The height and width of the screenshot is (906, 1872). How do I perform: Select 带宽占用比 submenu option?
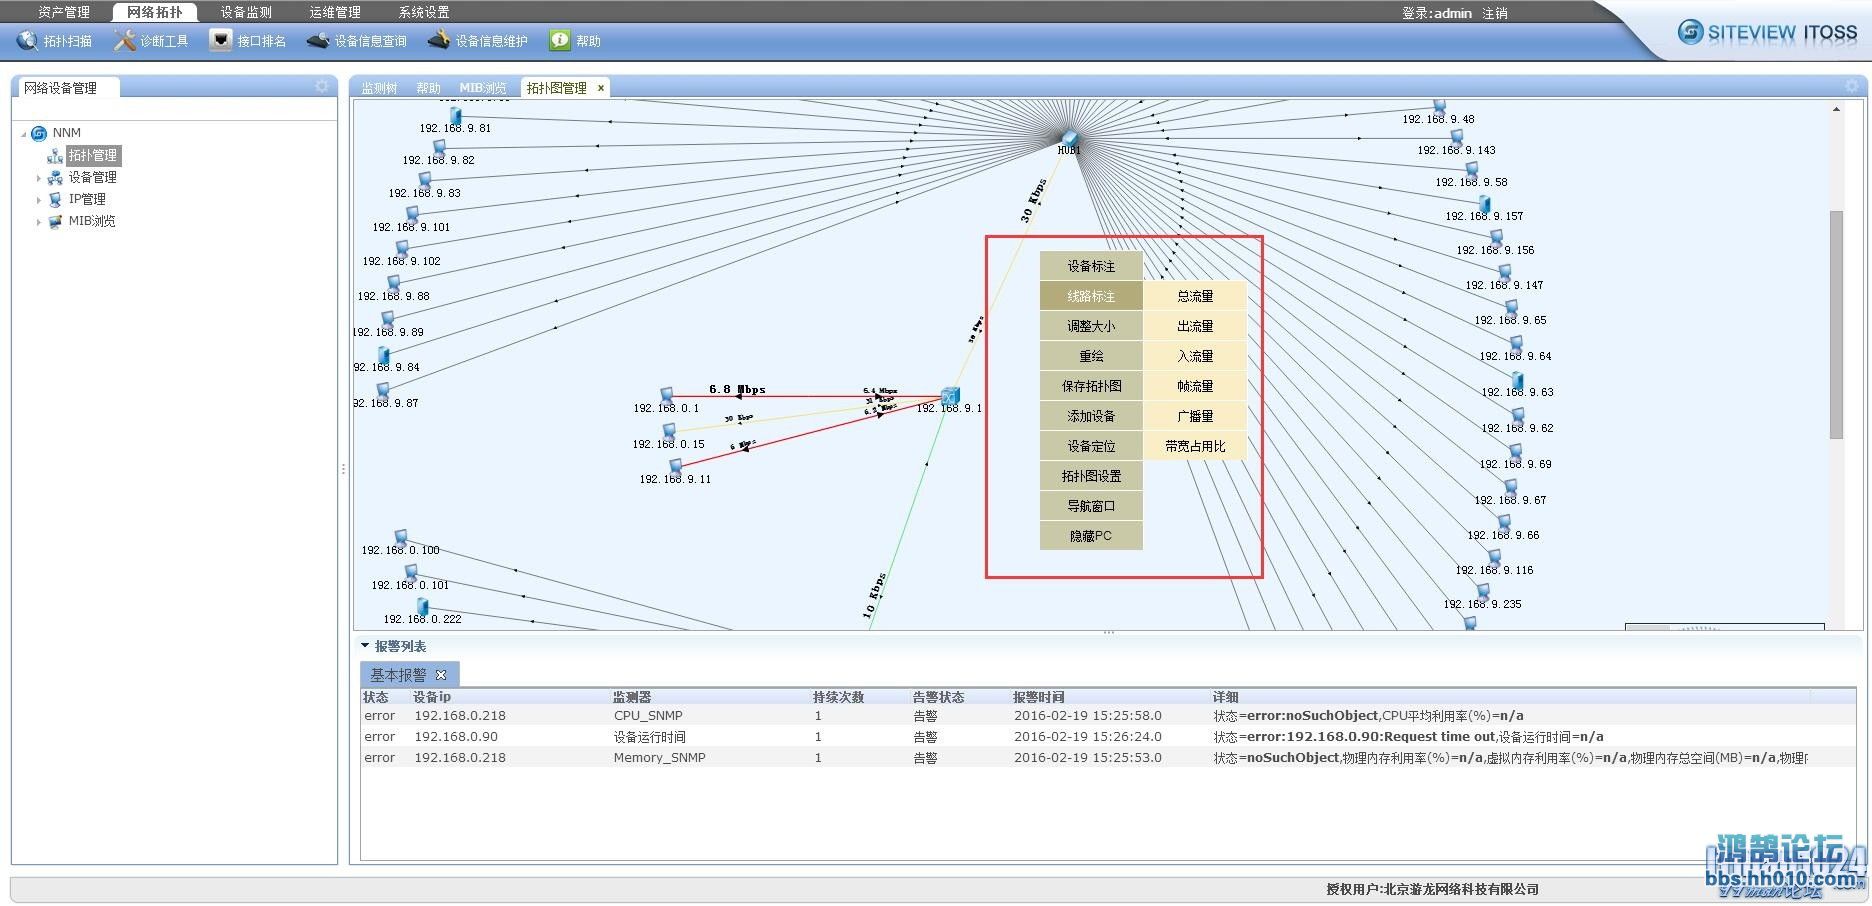1195,446
